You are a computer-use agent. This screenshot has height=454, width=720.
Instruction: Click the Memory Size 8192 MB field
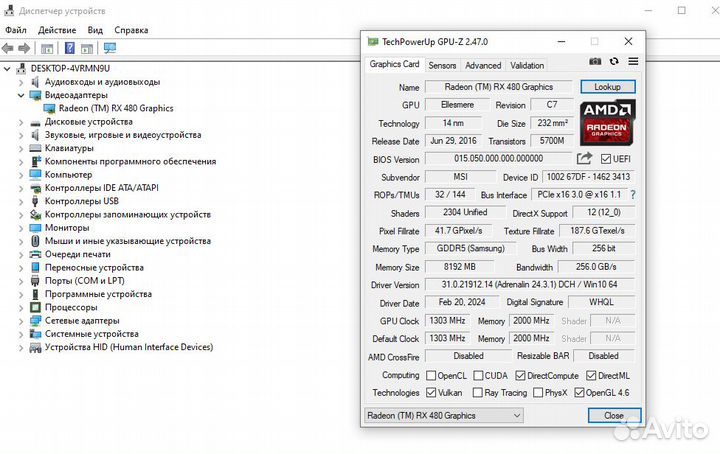point(460,267)
